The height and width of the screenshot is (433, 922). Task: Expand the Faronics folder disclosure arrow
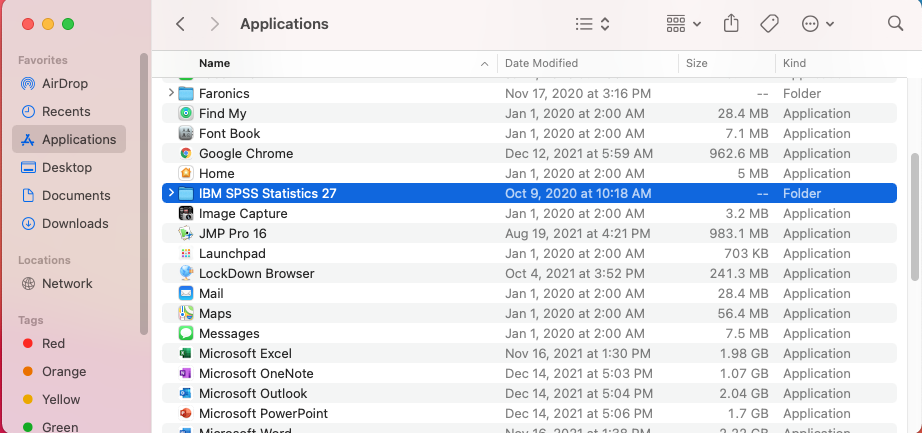[171, 93]
